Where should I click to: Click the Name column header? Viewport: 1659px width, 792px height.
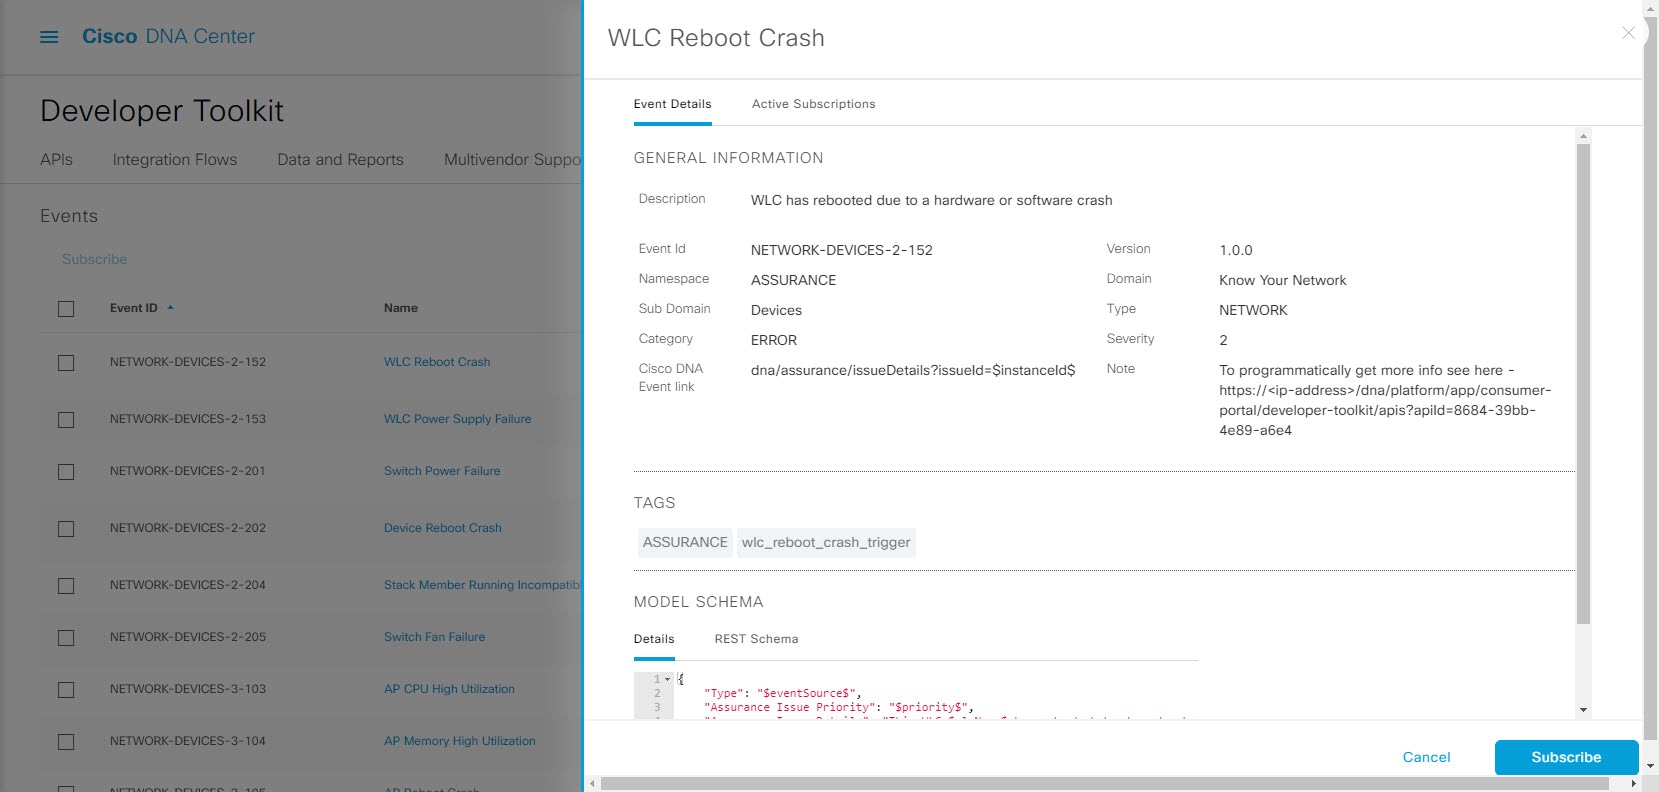tap(401, 308)
